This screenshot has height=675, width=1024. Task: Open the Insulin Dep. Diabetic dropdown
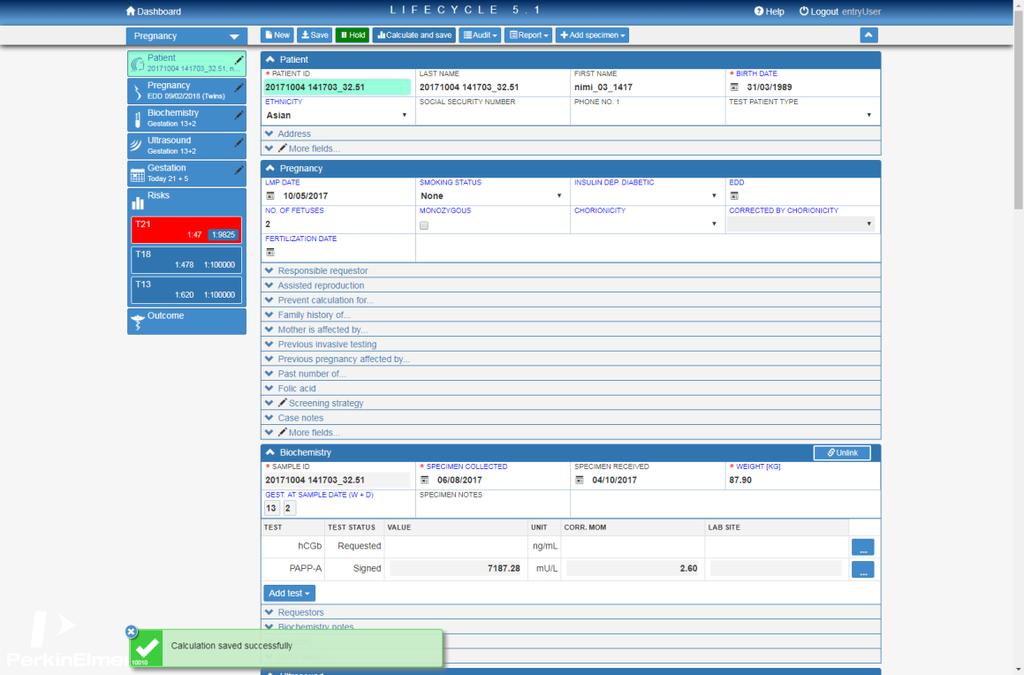pos(646,196)
